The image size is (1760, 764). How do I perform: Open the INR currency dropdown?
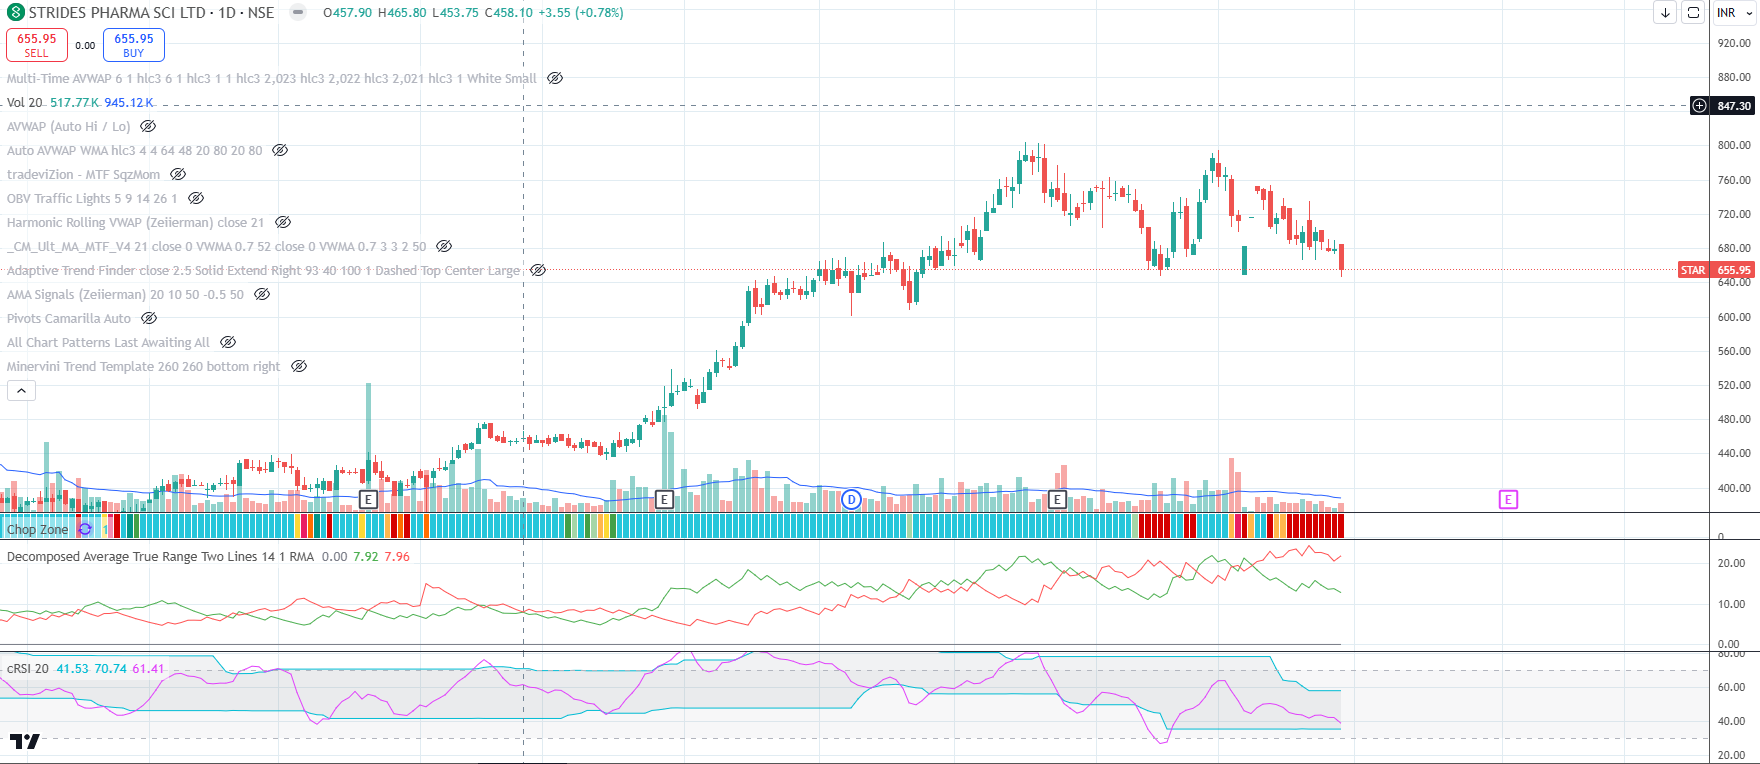(1735, 13)
